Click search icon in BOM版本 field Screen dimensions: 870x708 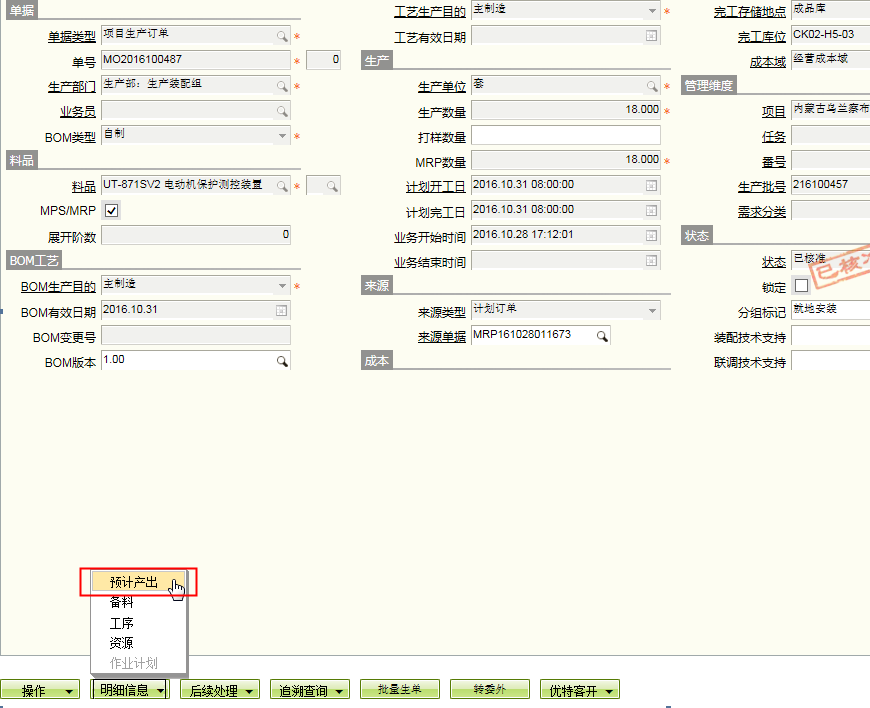click(x=282, y=361)
